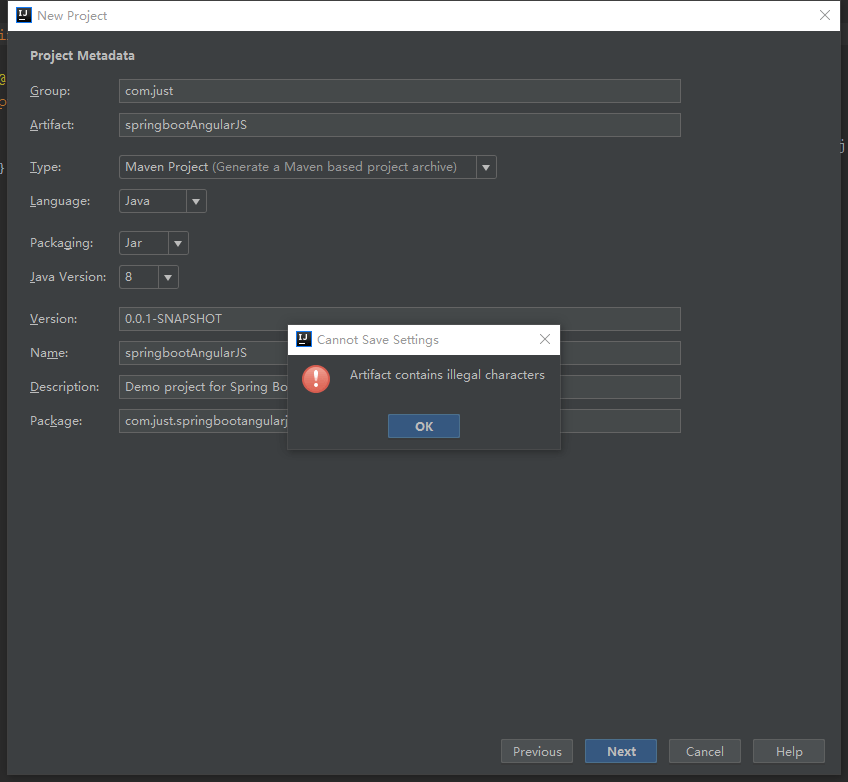
Task: Select the Artifact field containing springbootAngularJS
Action: pyautogui.click(x=399, y=124)
